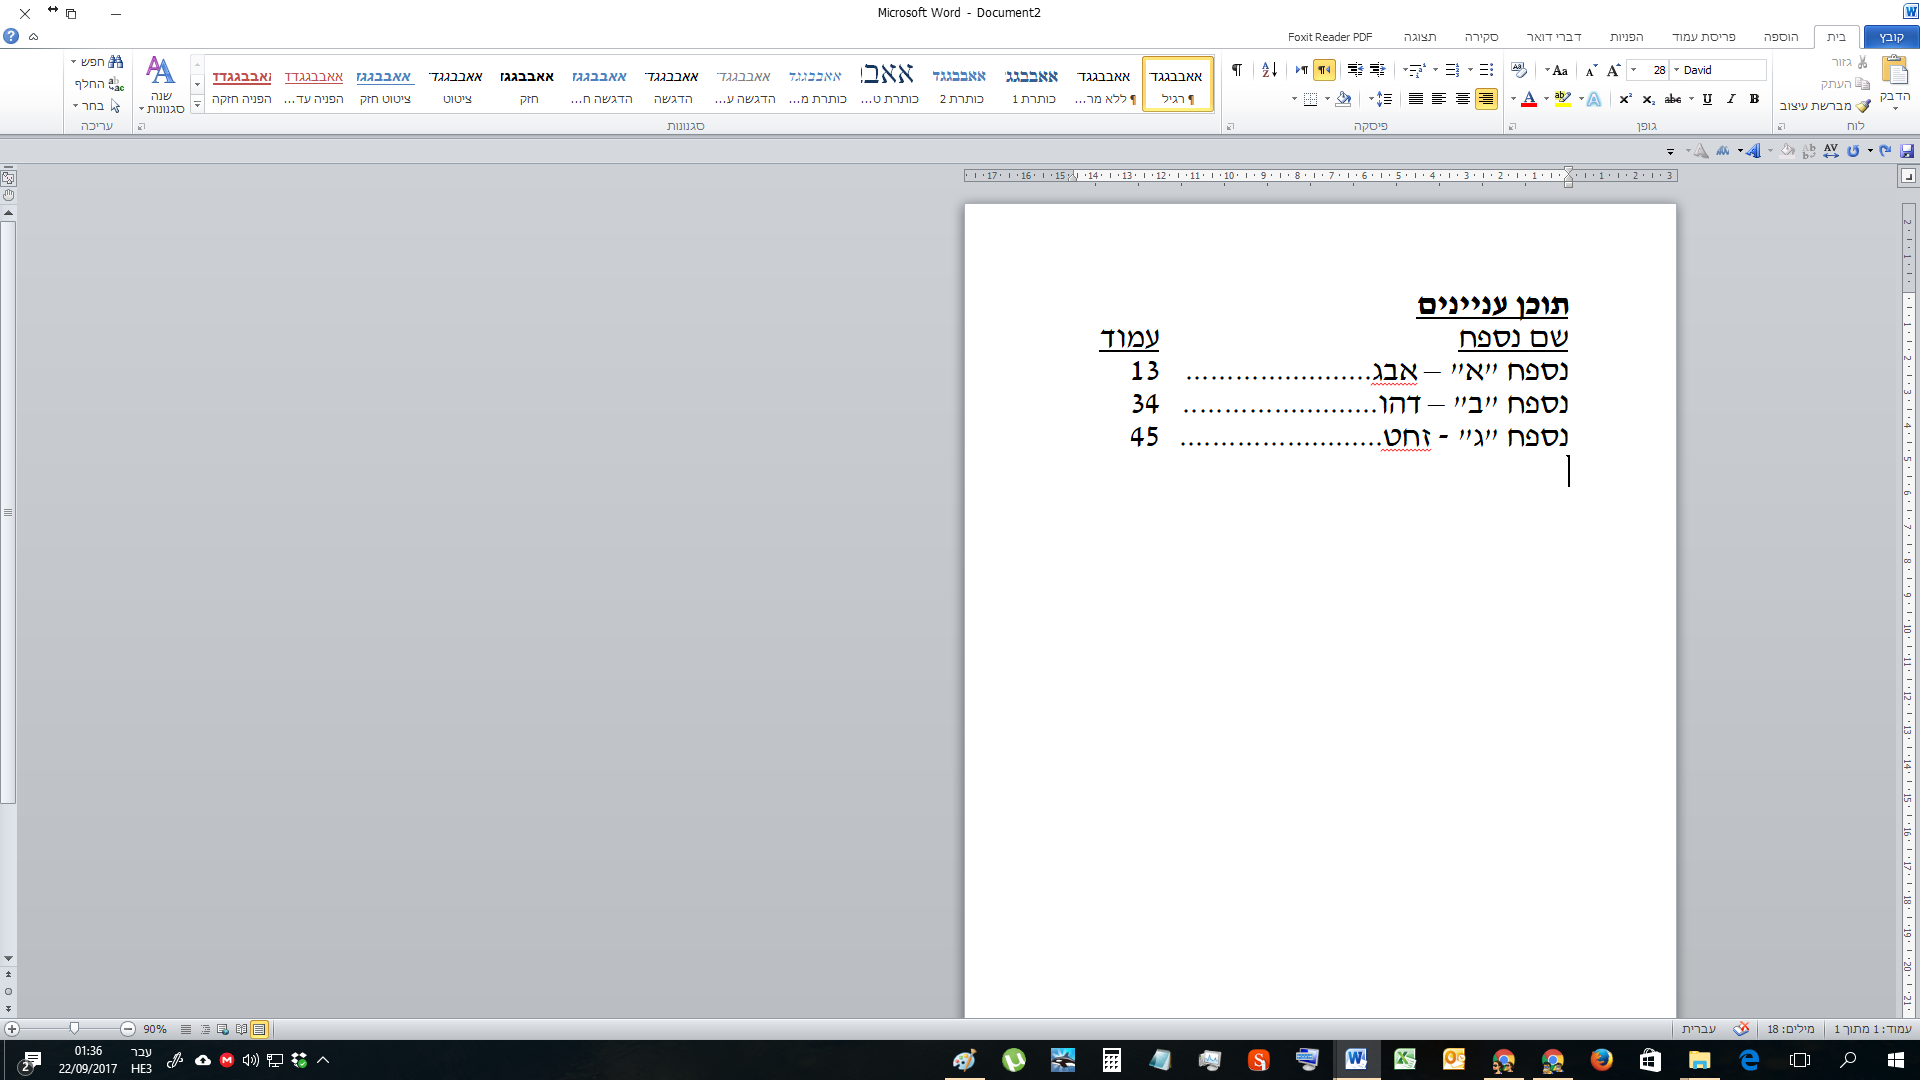Open the Font dialog launcher (גופן)
Viewport: 1920px width, 1080px height.
click(1512, 127)
